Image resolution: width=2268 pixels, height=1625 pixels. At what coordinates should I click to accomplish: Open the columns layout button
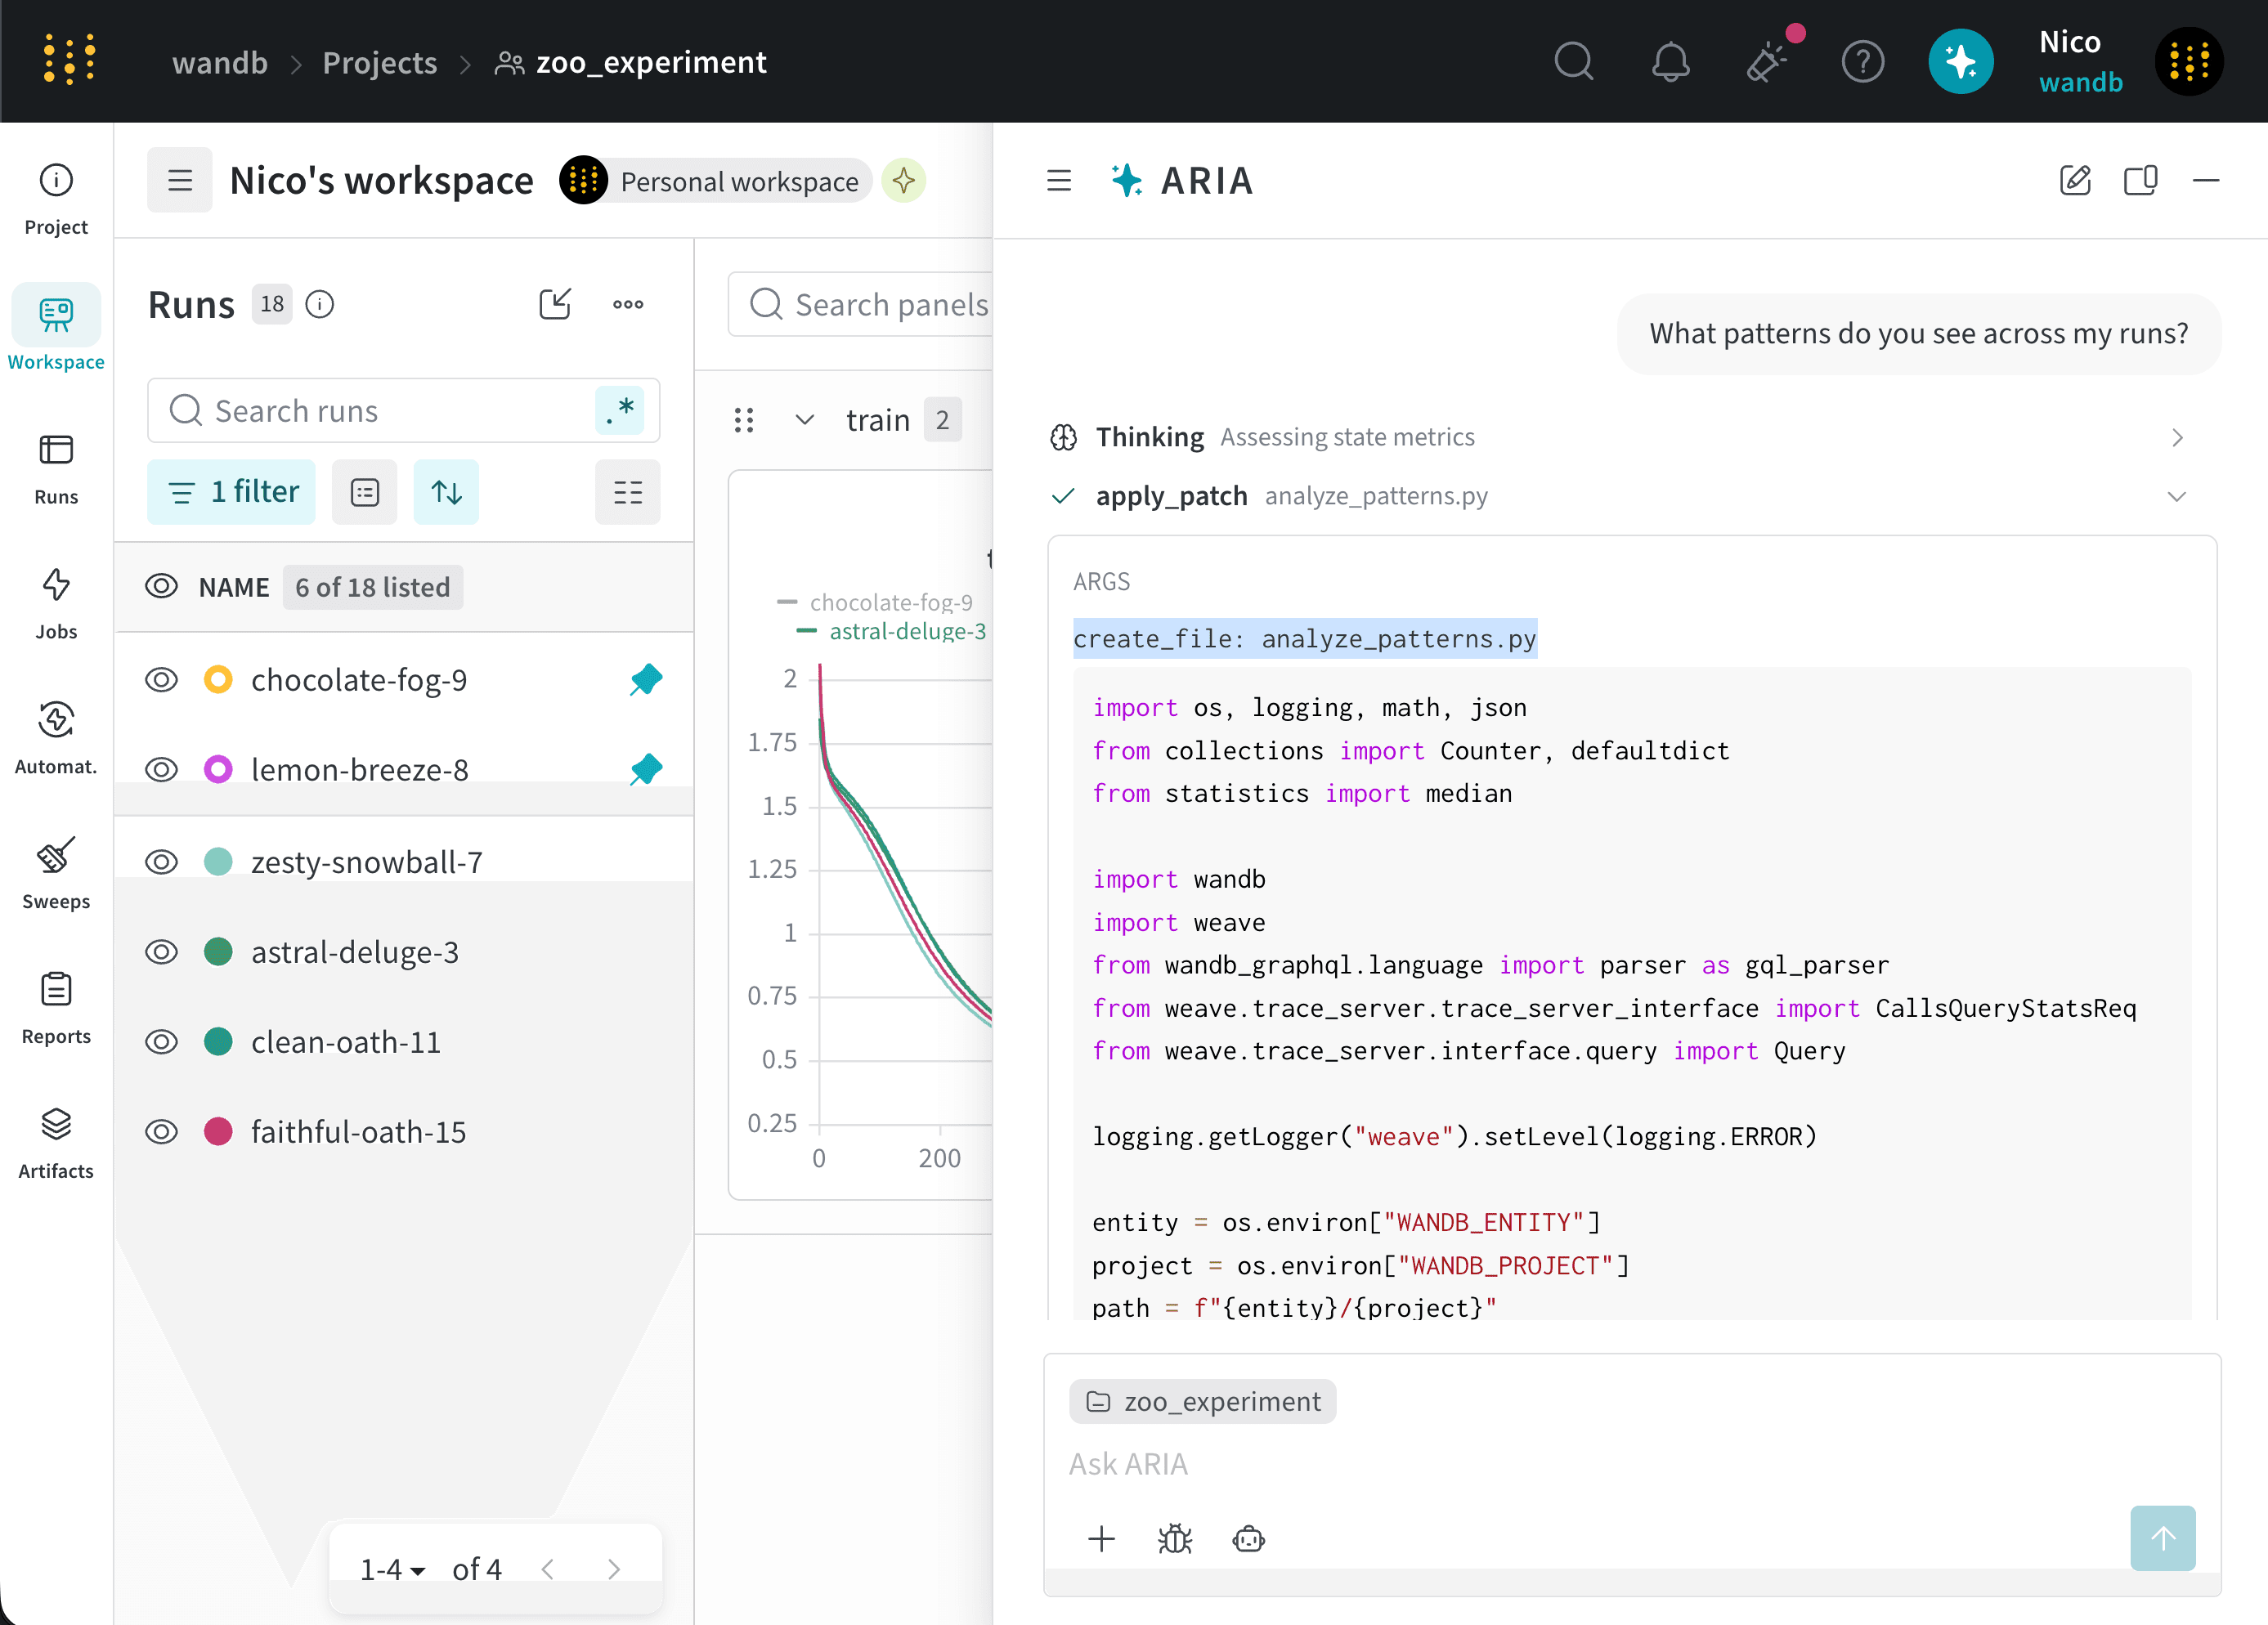(x=628, y=492)
